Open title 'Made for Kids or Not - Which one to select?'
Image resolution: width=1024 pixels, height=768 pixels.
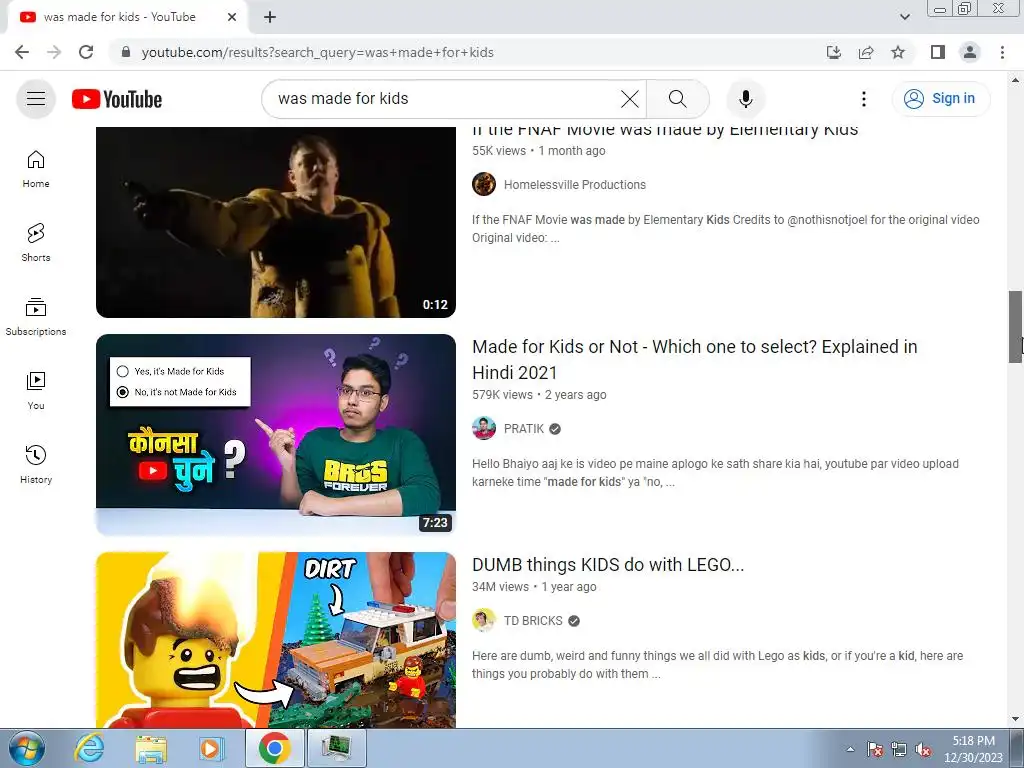point(695,360)
